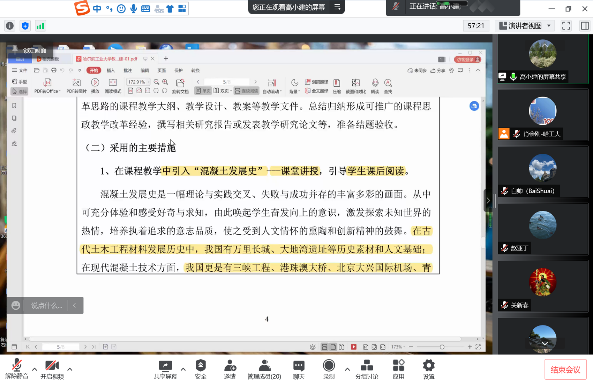The image size is (593, 381).
Task: Open the Security shield icon
Action: click(x=200, y=369)
